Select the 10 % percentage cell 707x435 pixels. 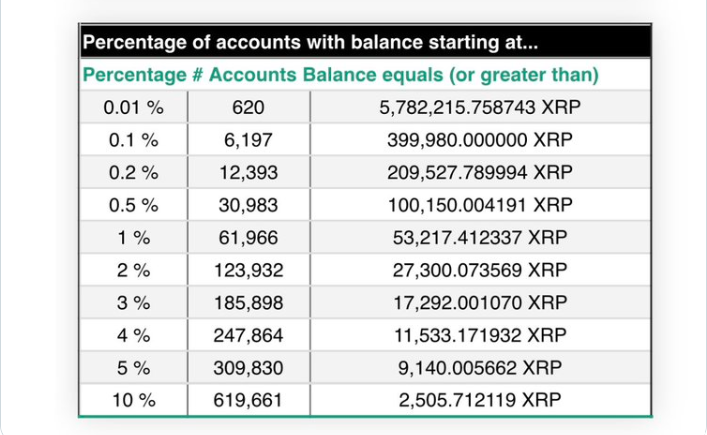tap(131, 400)
